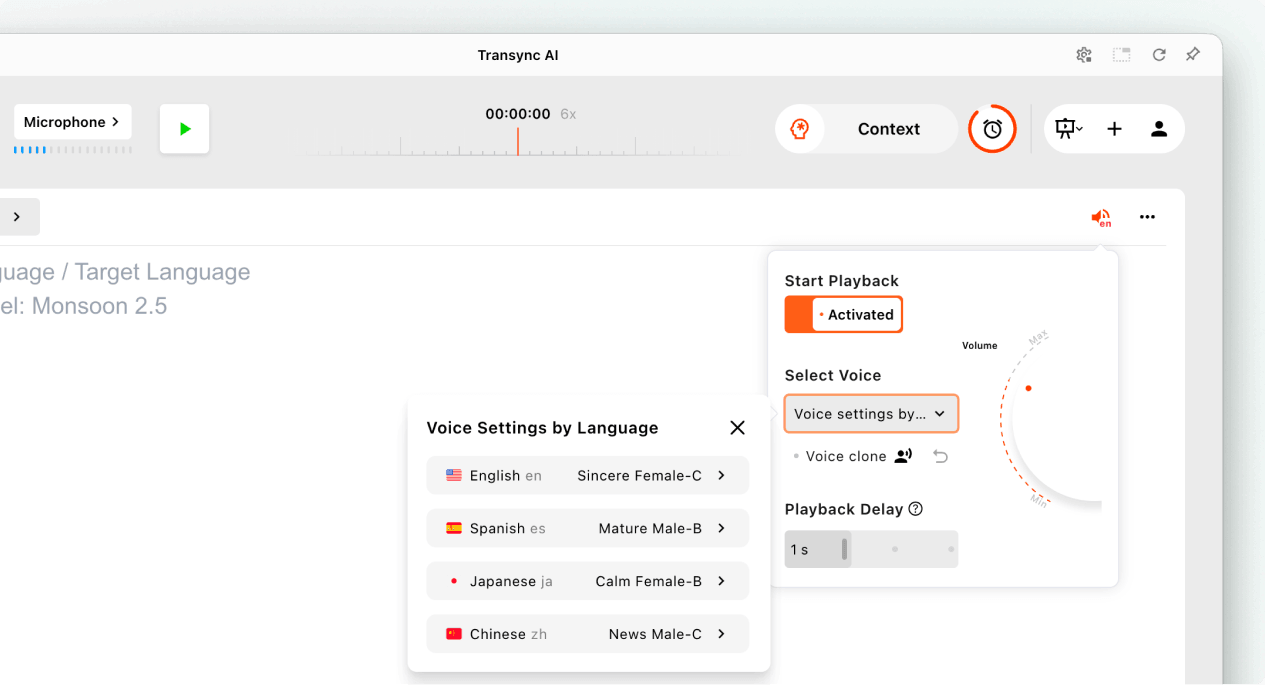Click the red speaker playback icon
The width and height of the screenshot is (1265, 685).
[1101, 218]
